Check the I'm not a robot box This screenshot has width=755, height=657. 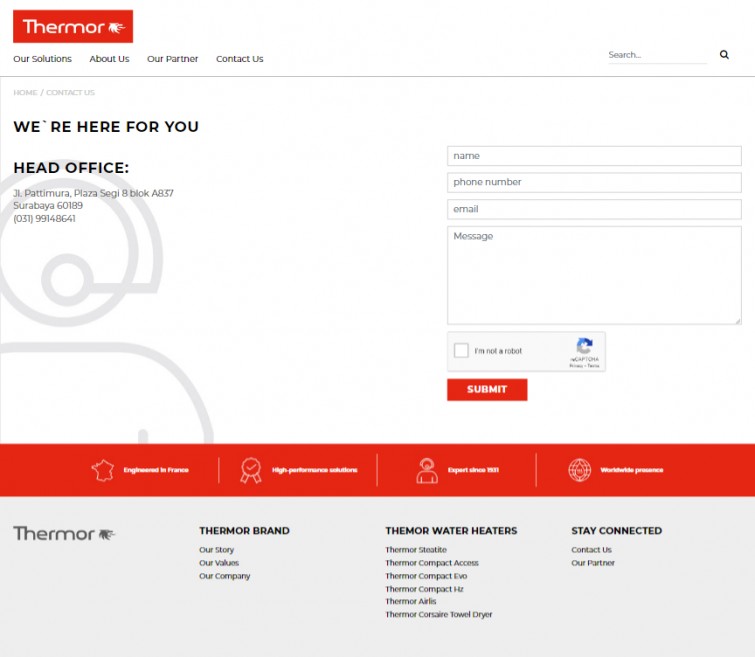[461, 350]
